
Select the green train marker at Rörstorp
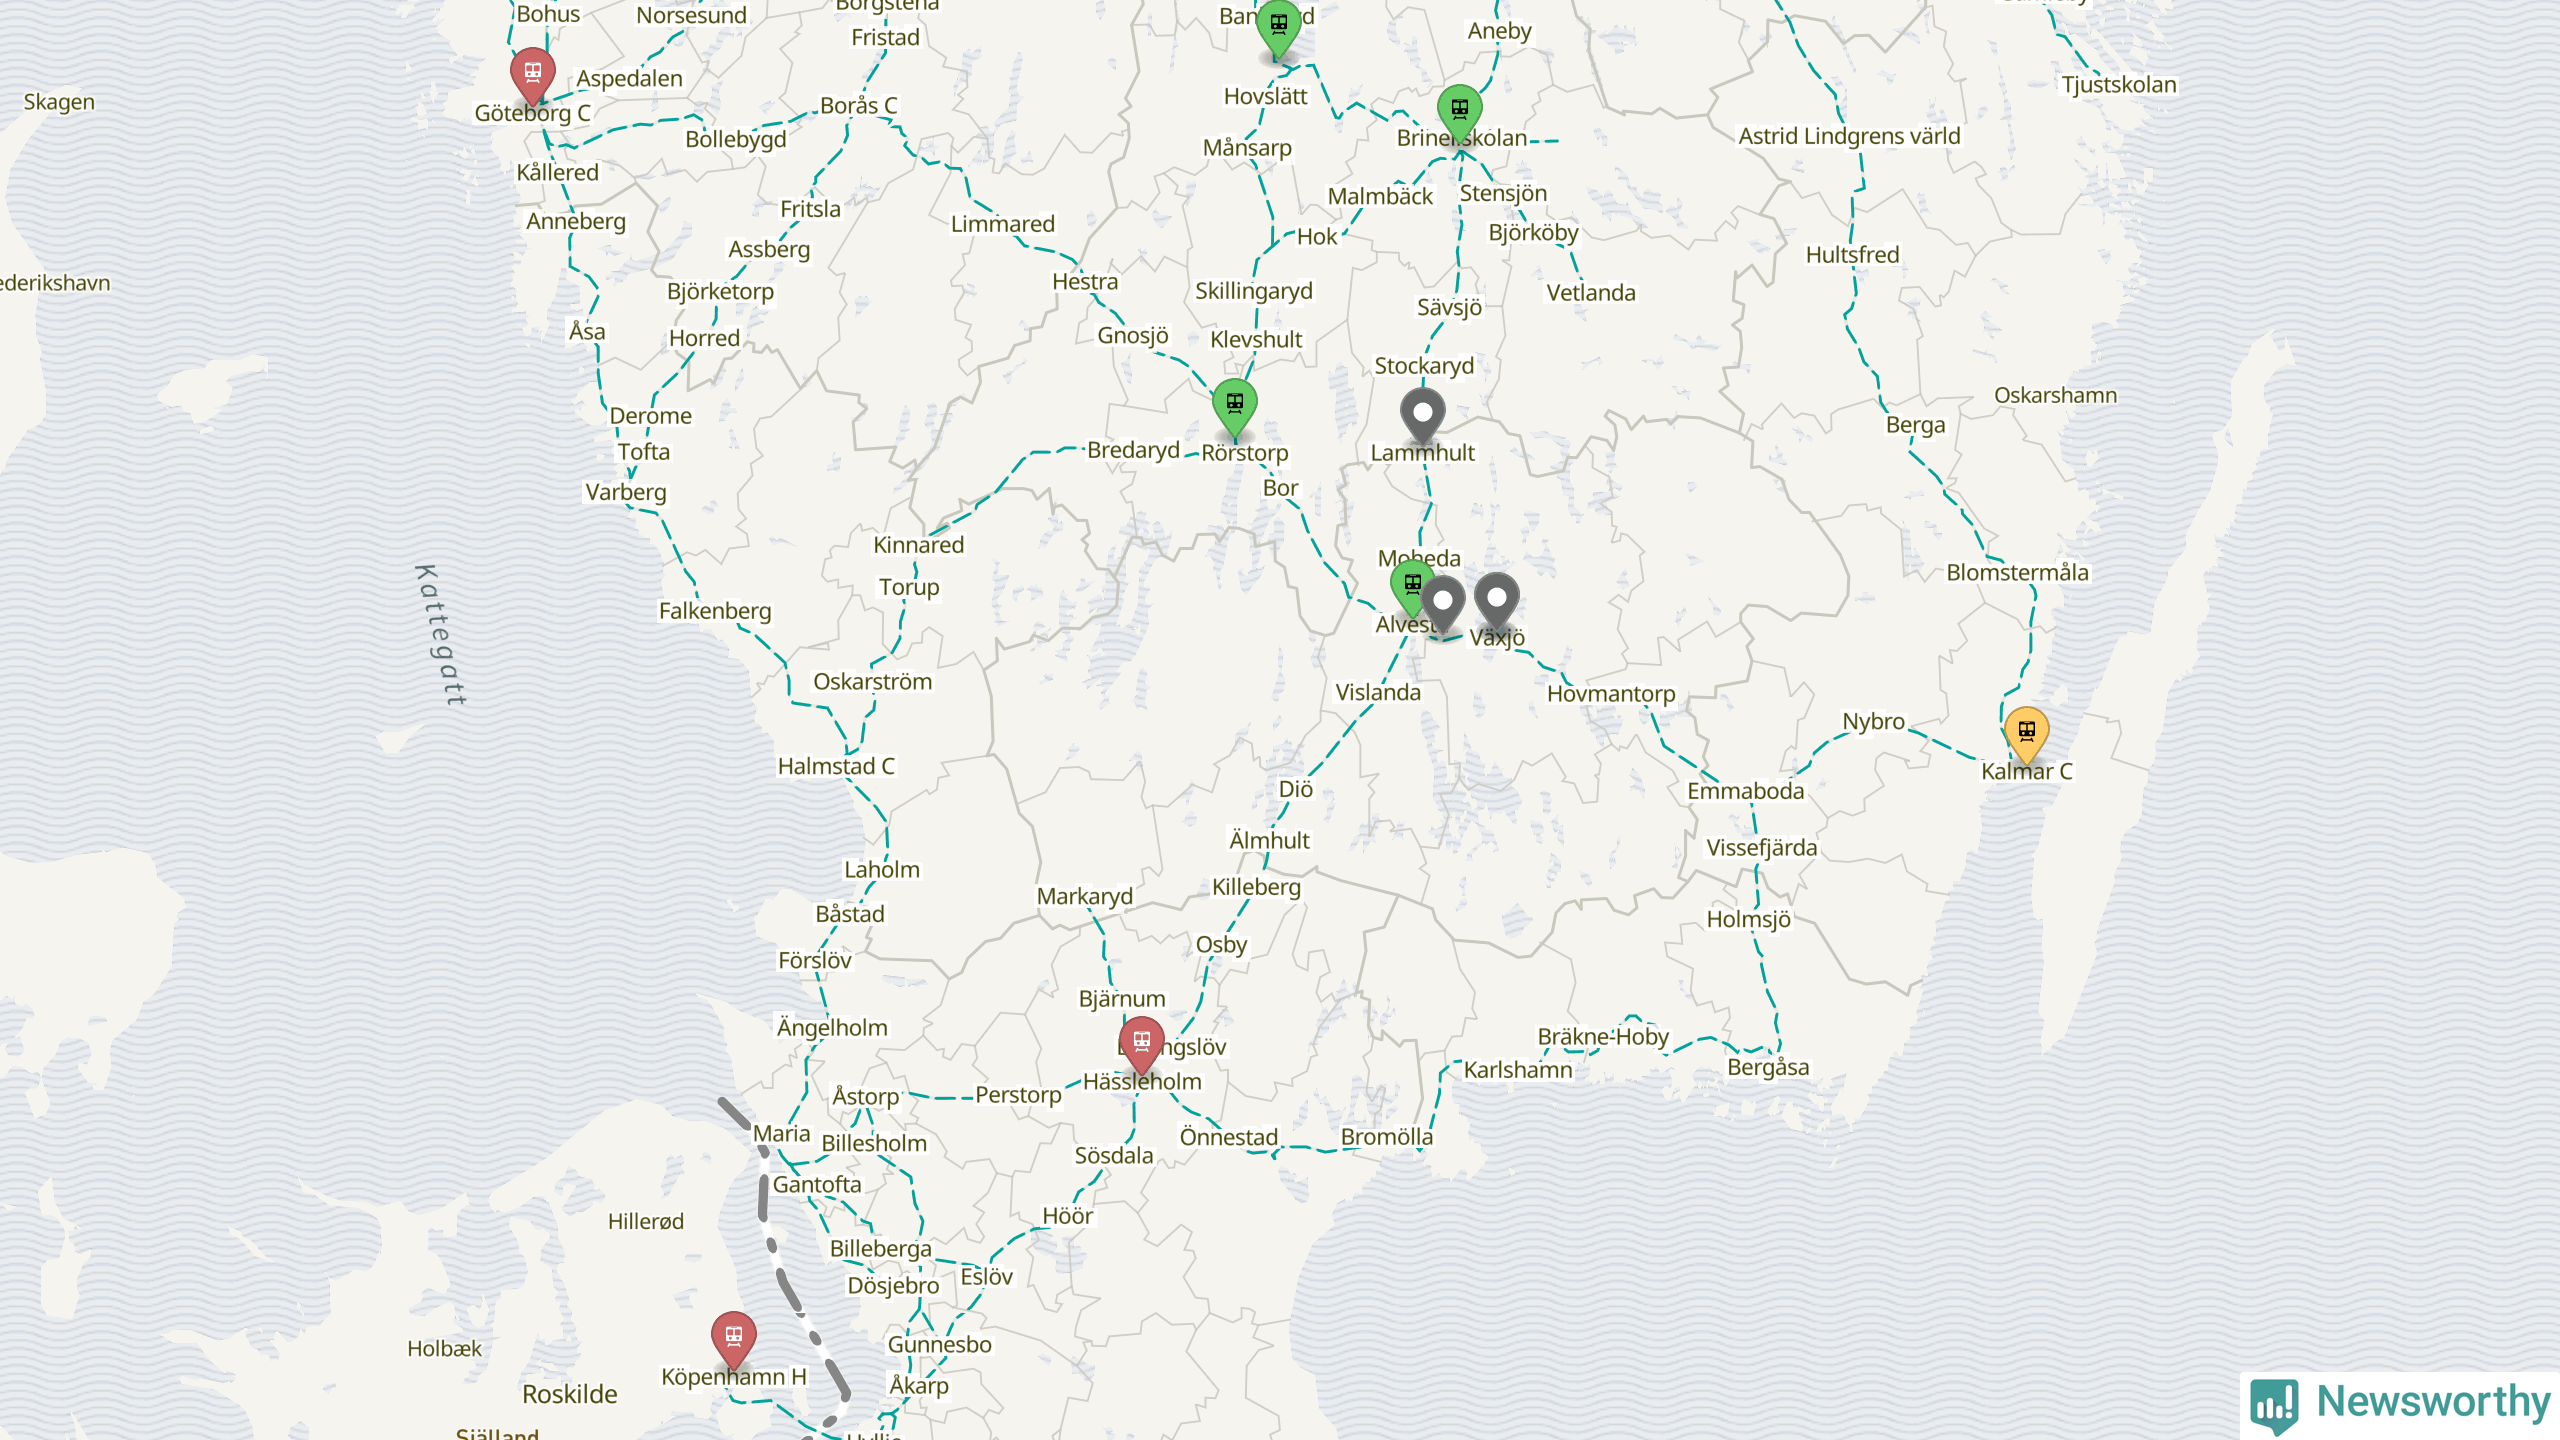pyautogui.click(x=1235, y=405)
